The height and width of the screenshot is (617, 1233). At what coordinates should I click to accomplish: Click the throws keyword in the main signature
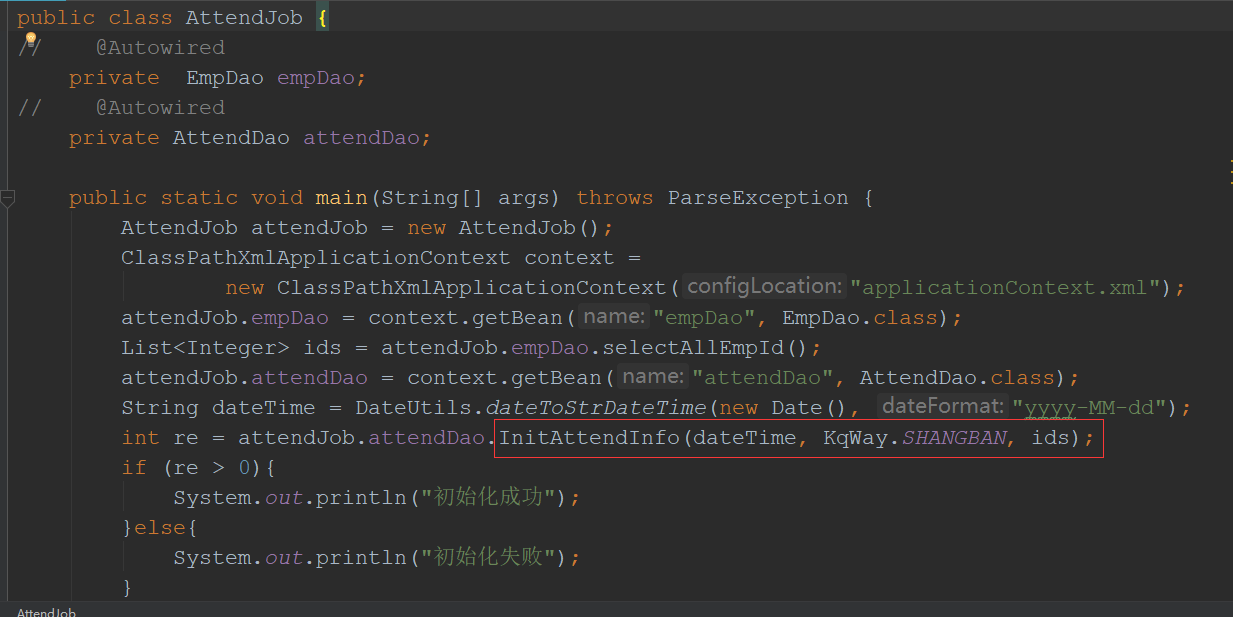pyautogui.click(x=615, y=198)
